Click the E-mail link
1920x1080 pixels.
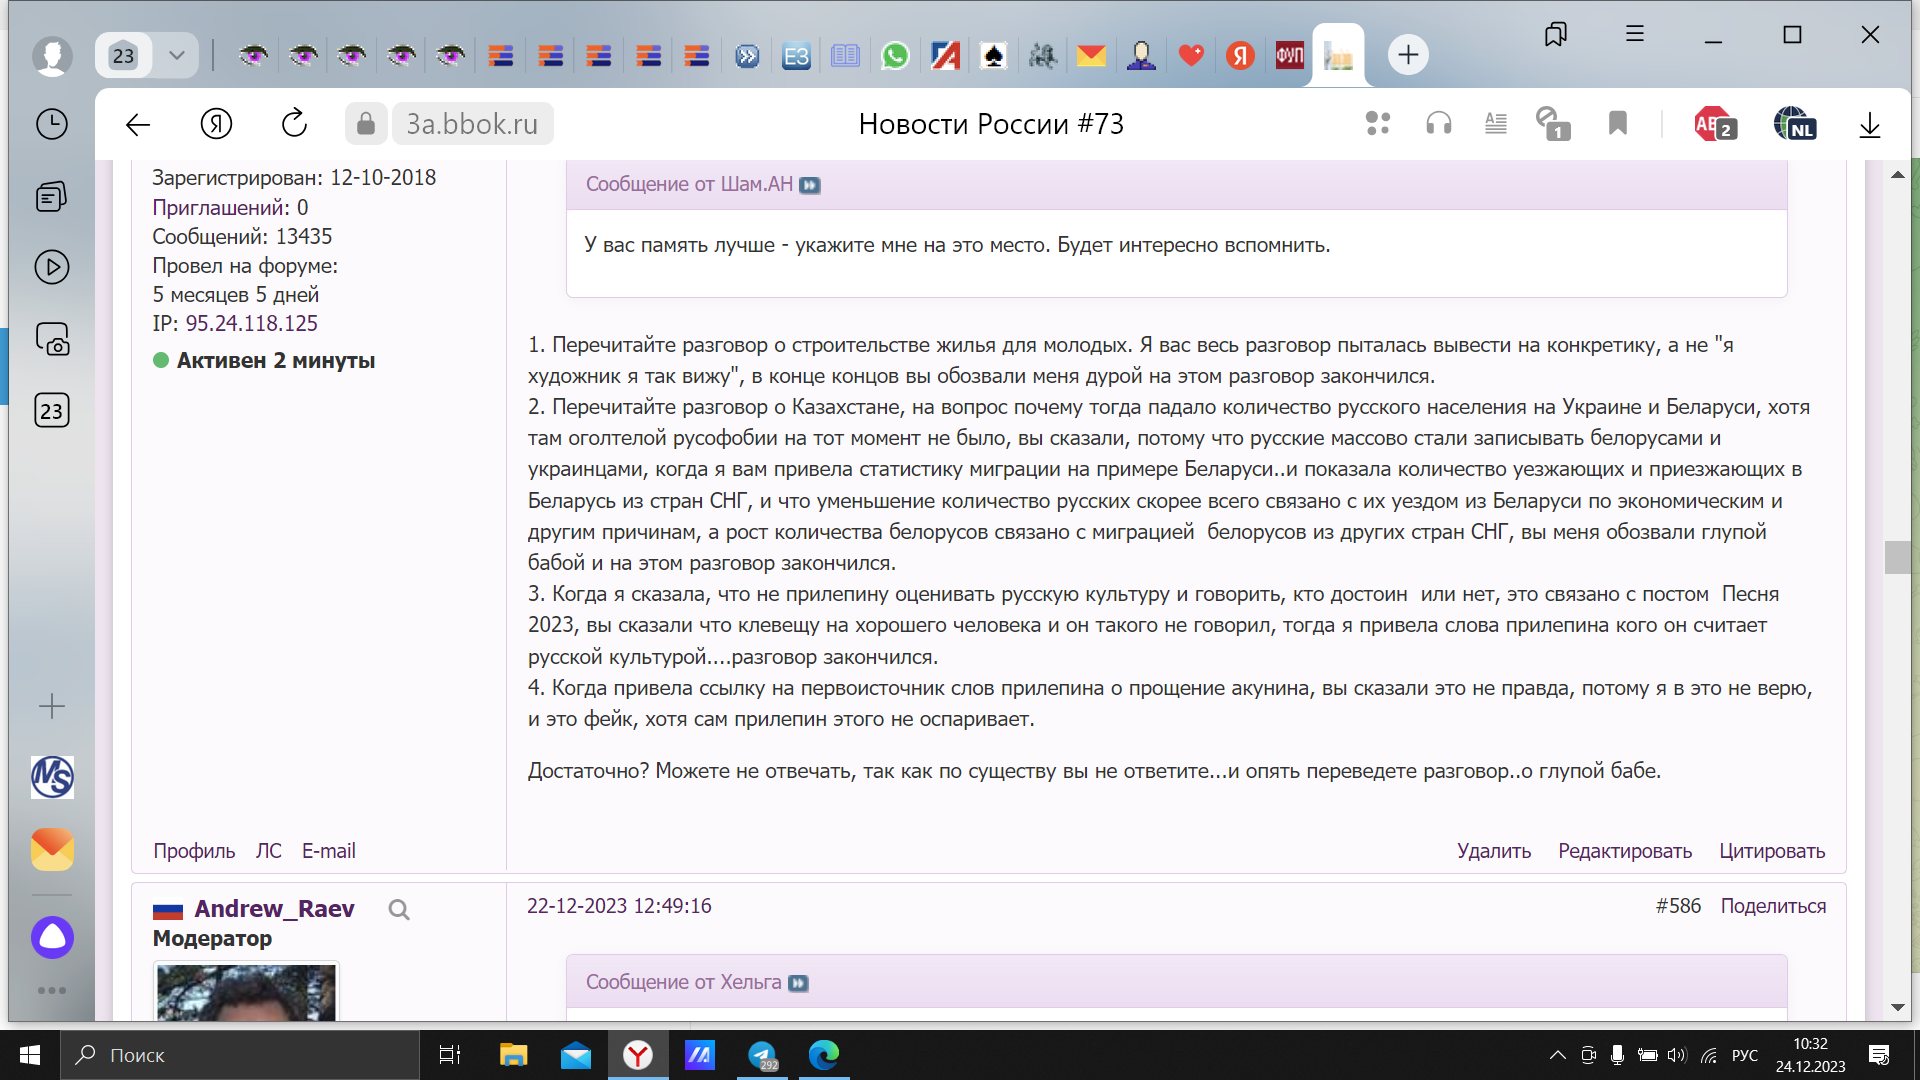coord(329,851)
